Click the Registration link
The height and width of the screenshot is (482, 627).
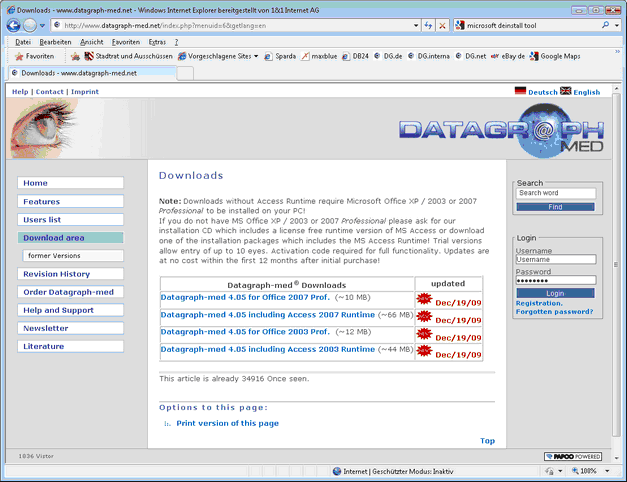tap(539, 303)
